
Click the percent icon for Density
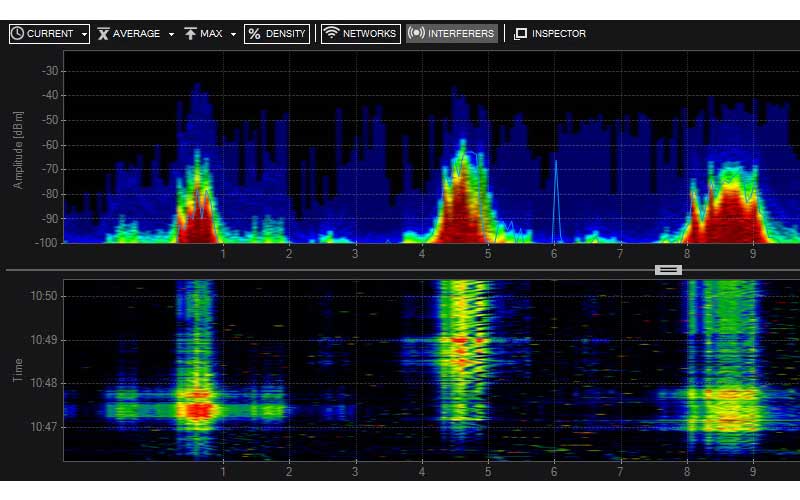(254, 34)
